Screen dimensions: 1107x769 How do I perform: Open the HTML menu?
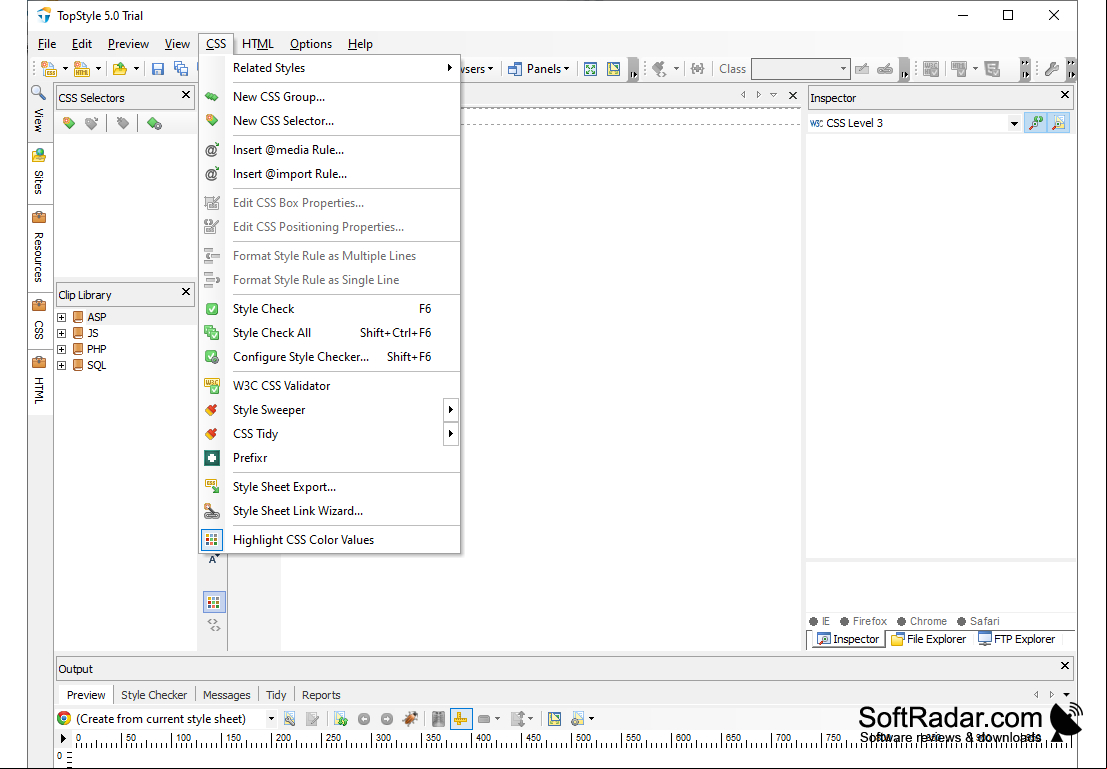[258, 44]
